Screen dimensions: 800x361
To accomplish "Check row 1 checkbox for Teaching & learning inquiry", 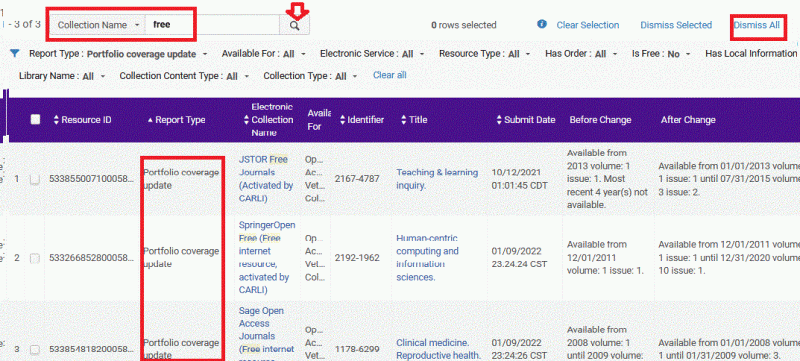I will pyautogui.click(x=35, y=179).
